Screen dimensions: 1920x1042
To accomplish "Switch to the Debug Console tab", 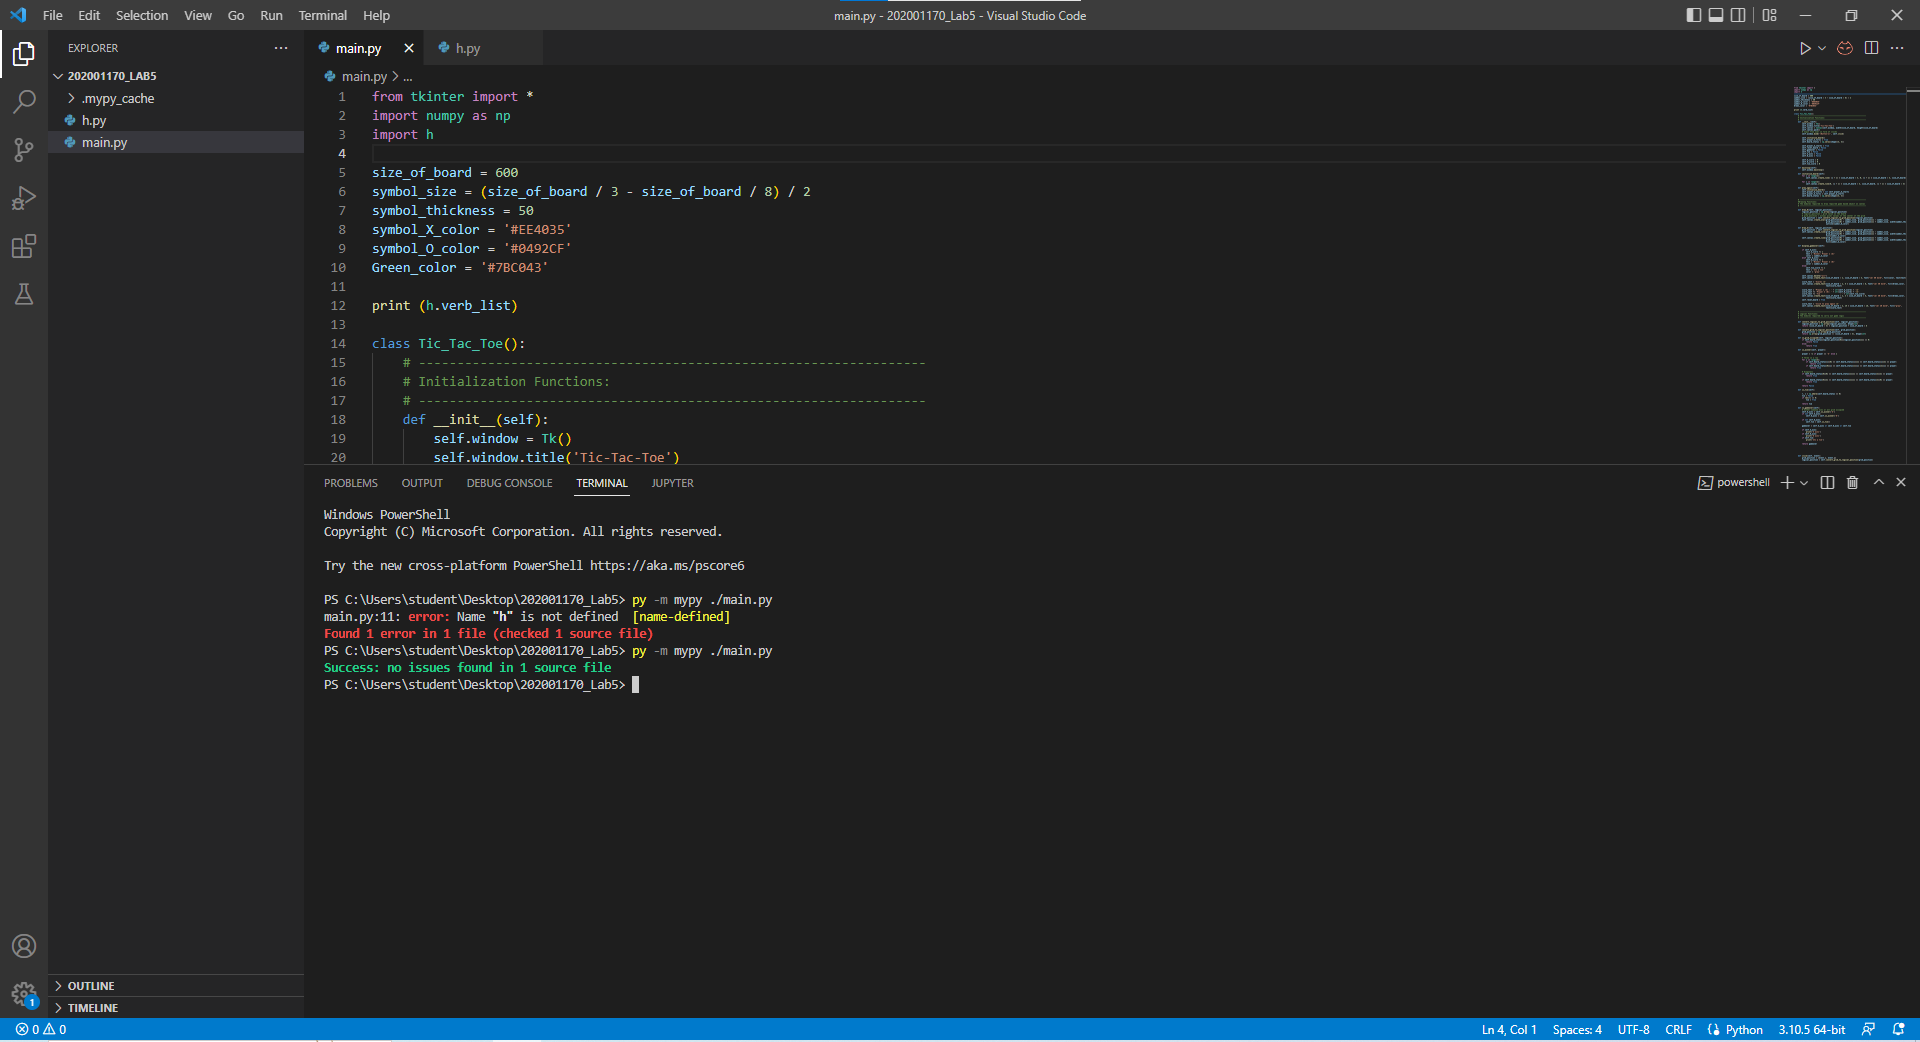I will (509, 483).
